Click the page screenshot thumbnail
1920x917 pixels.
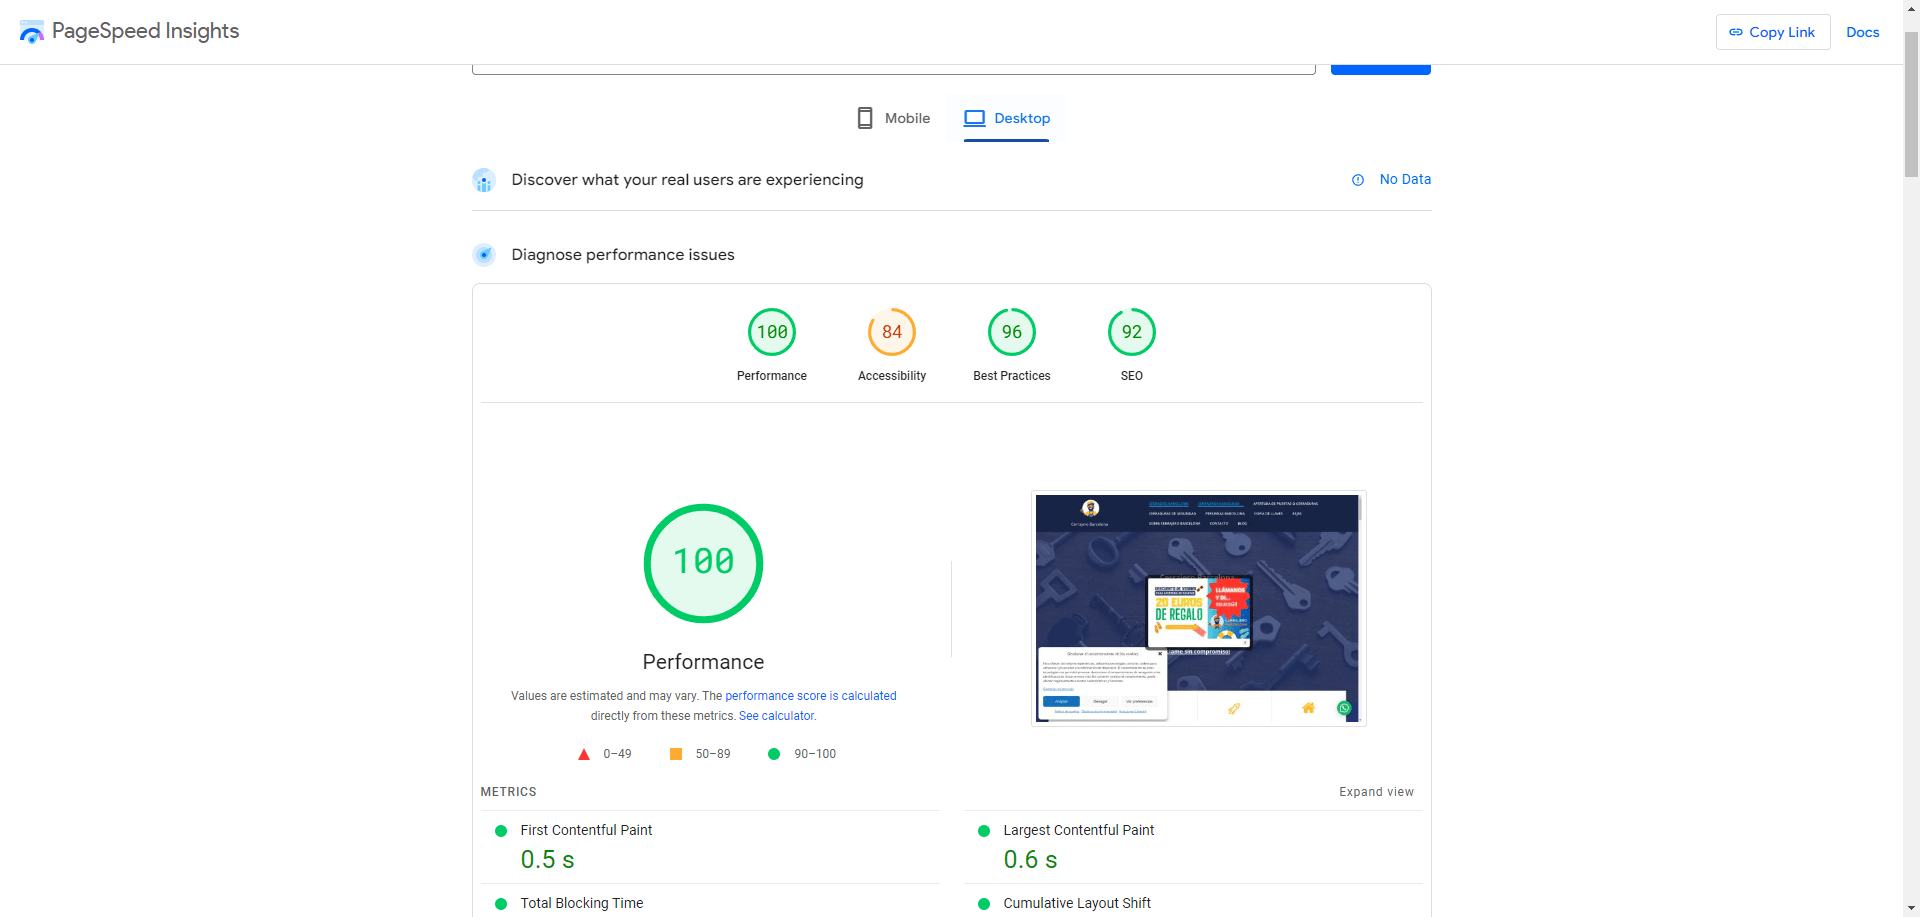1198,608
